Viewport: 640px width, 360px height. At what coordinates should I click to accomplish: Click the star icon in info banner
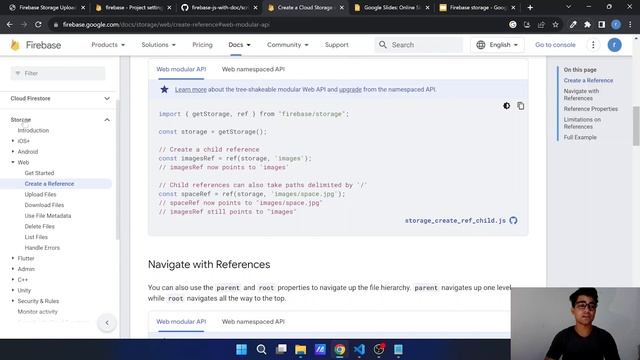[164, 89]
